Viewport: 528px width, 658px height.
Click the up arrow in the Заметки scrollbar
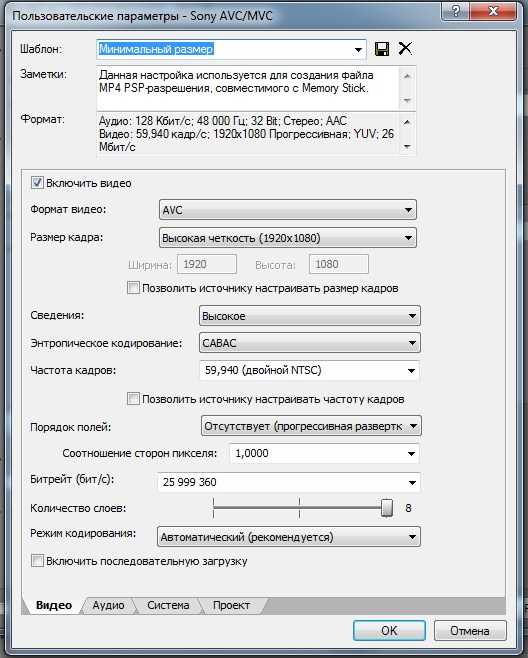[x=407, y=76]
